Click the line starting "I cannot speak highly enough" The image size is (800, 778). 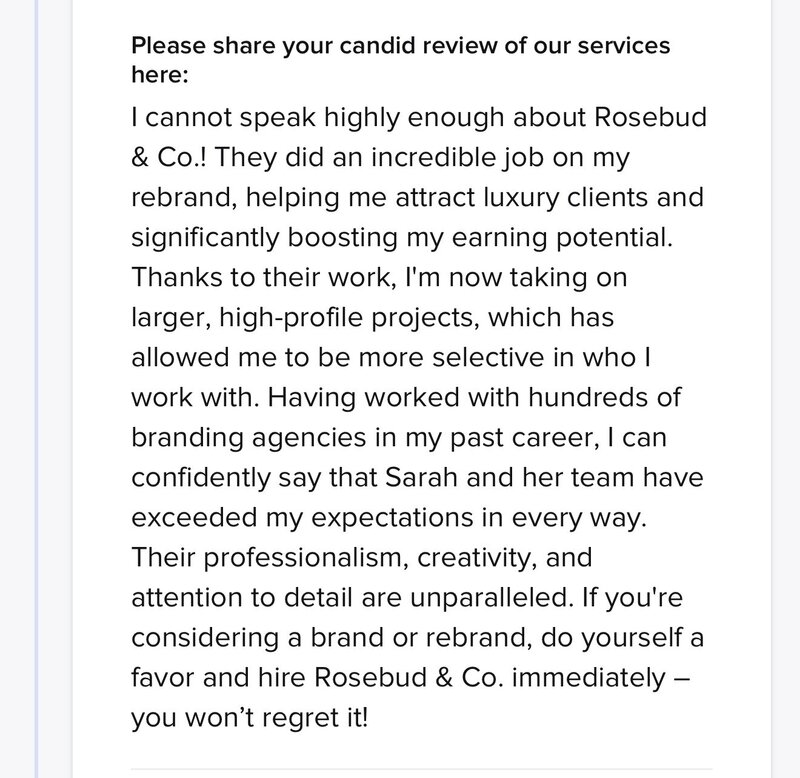(419, 118)
